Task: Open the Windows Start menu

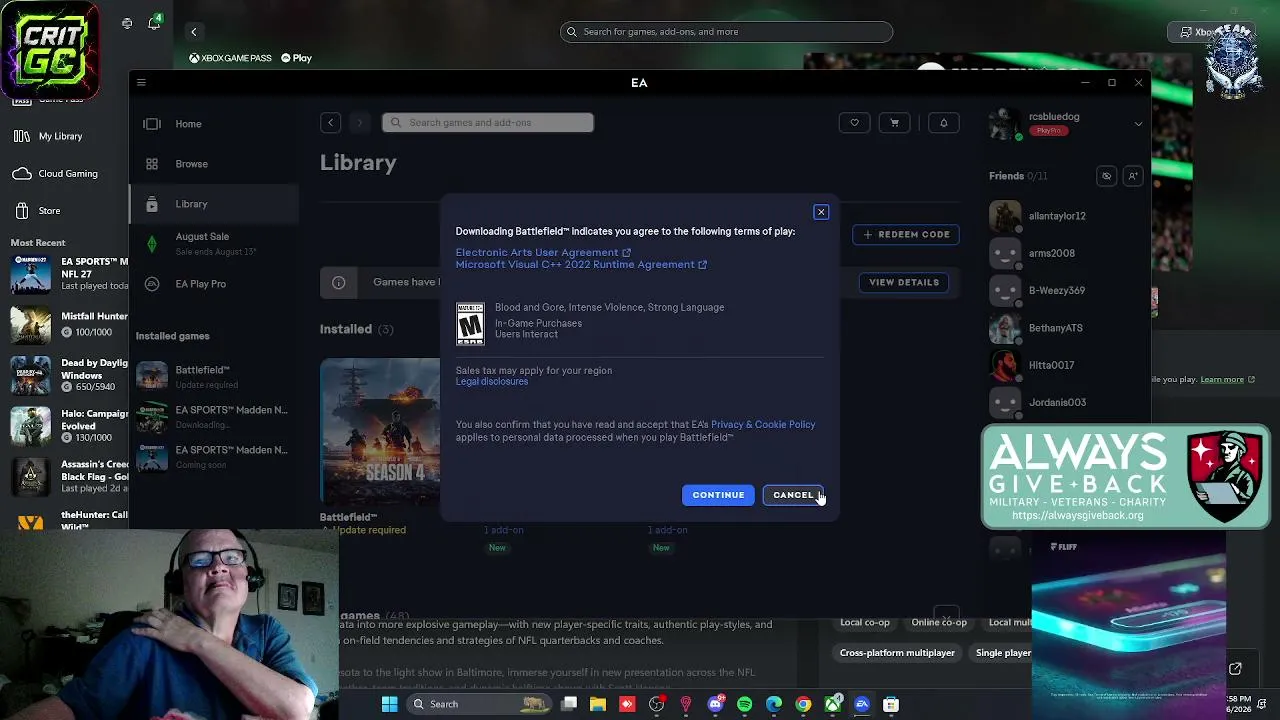Action: (x=389, y=704)
